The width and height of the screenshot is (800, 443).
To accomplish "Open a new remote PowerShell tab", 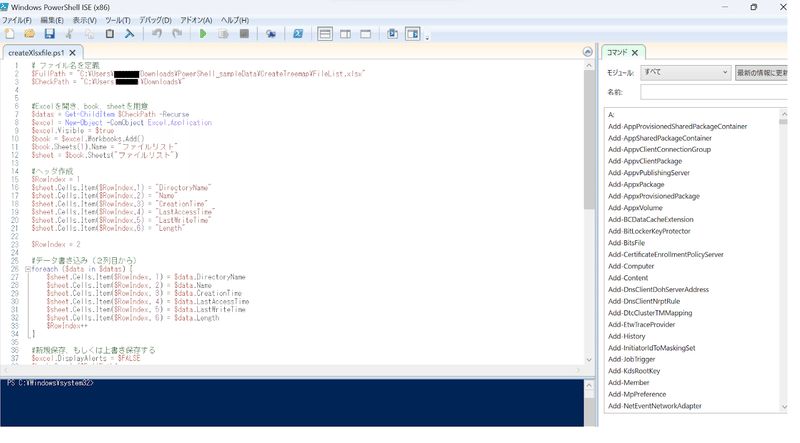I will 270,34.
